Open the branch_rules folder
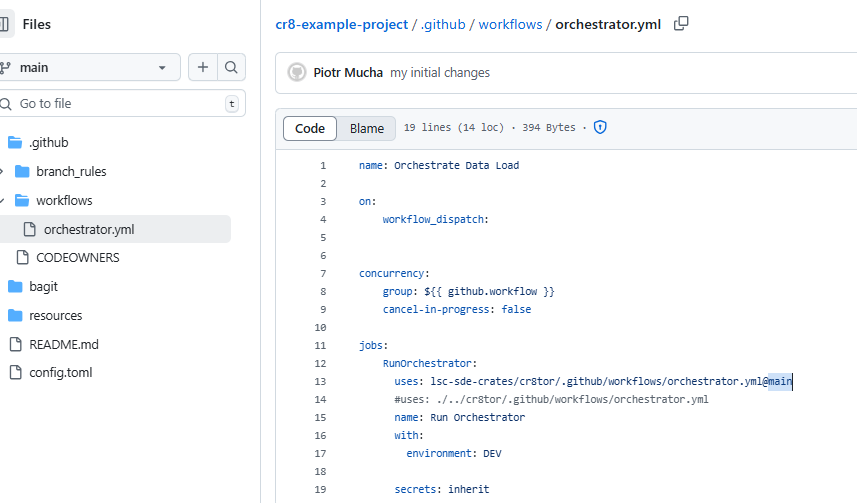Image resolution: width=857 pixels, height=503 pixels. coord(71,172)
